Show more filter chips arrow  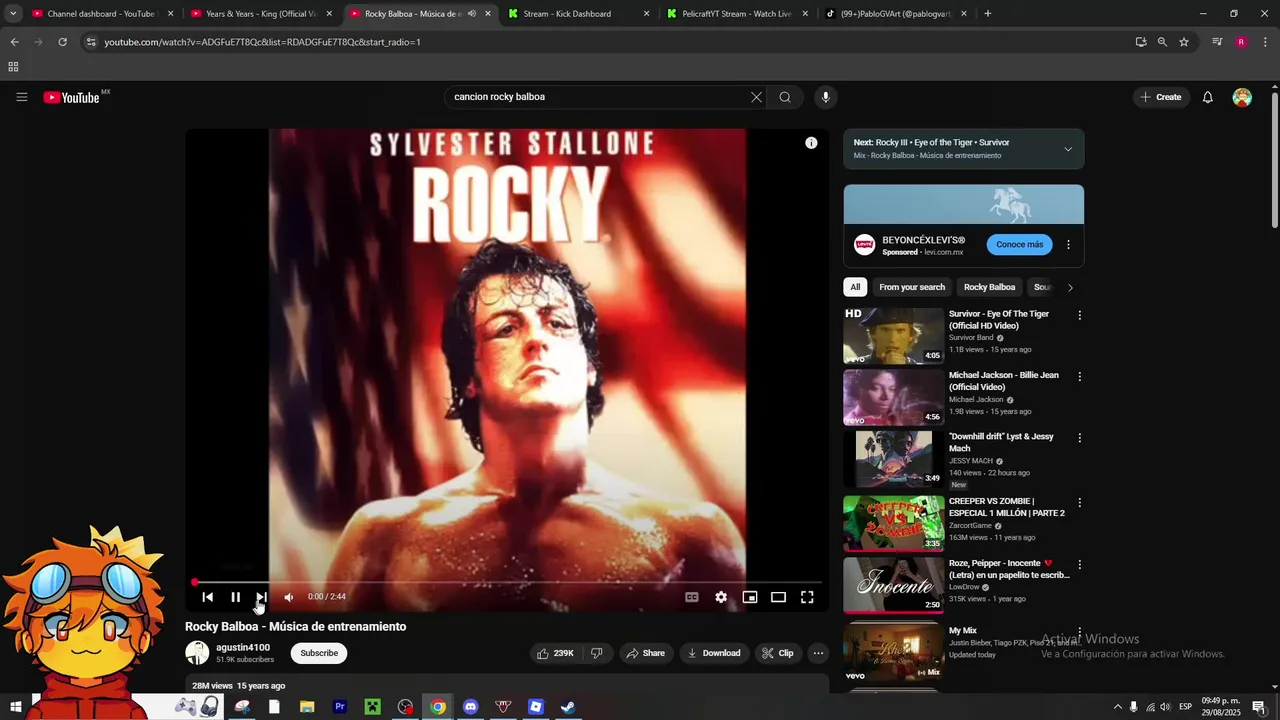(x=1070, y=287)
